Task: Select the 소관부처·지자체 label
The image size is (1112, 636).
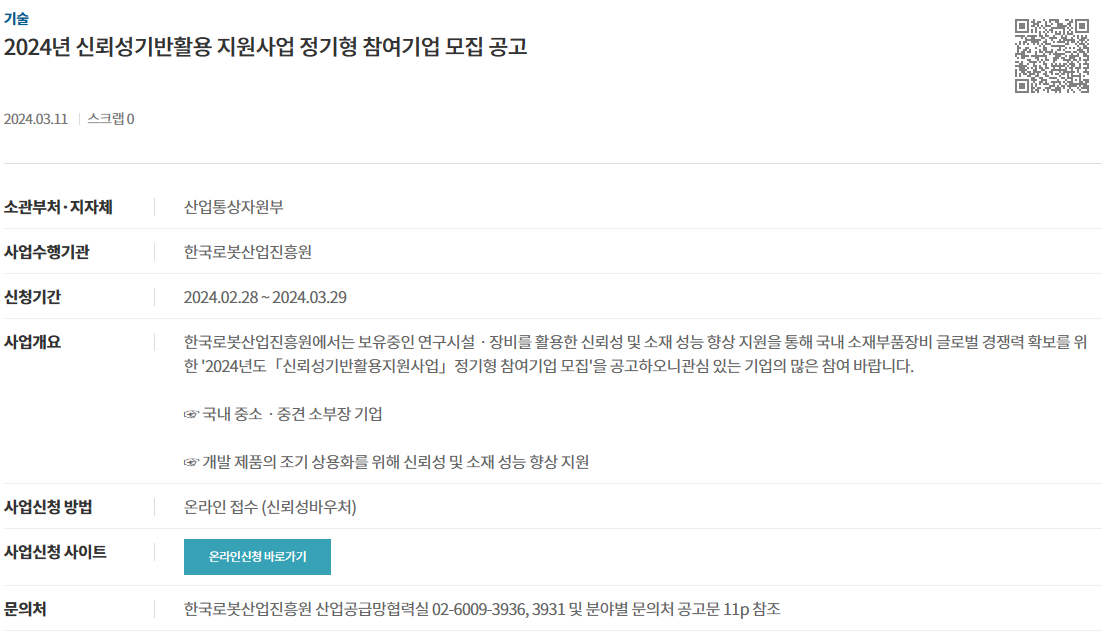Action: (x=58, y=207)
